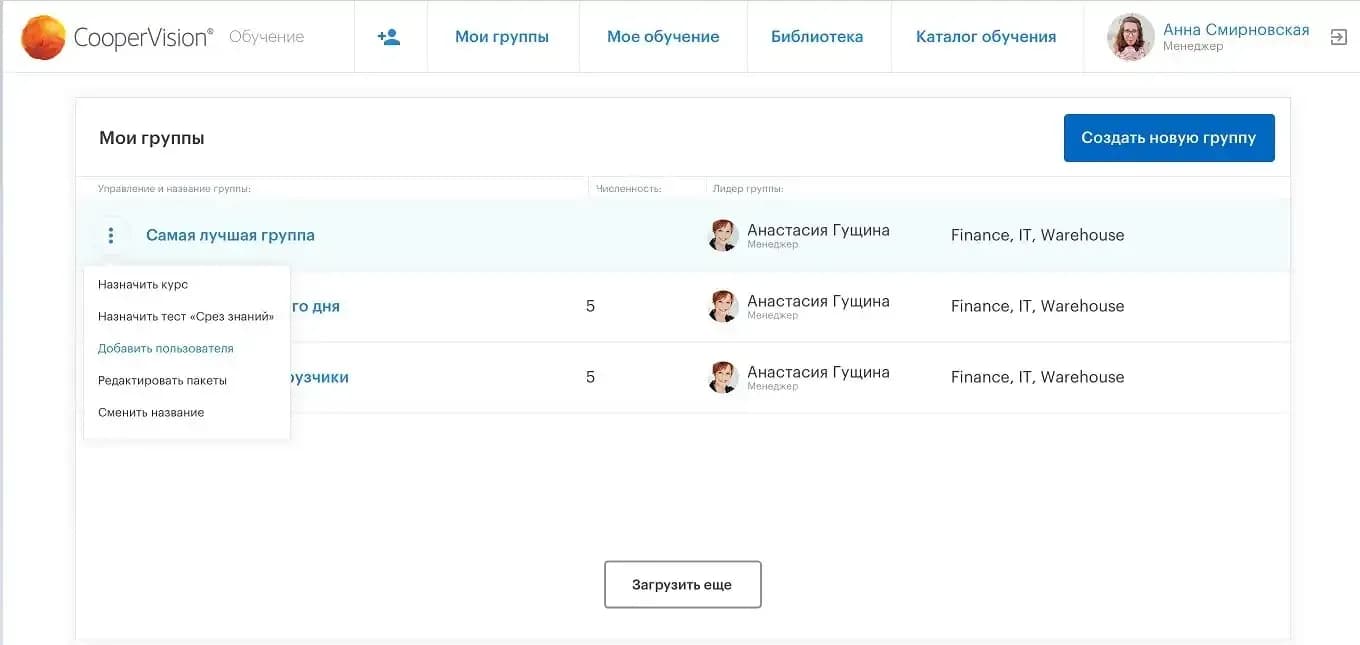Open the Самая лучшая группа link

tap(230, 236)
